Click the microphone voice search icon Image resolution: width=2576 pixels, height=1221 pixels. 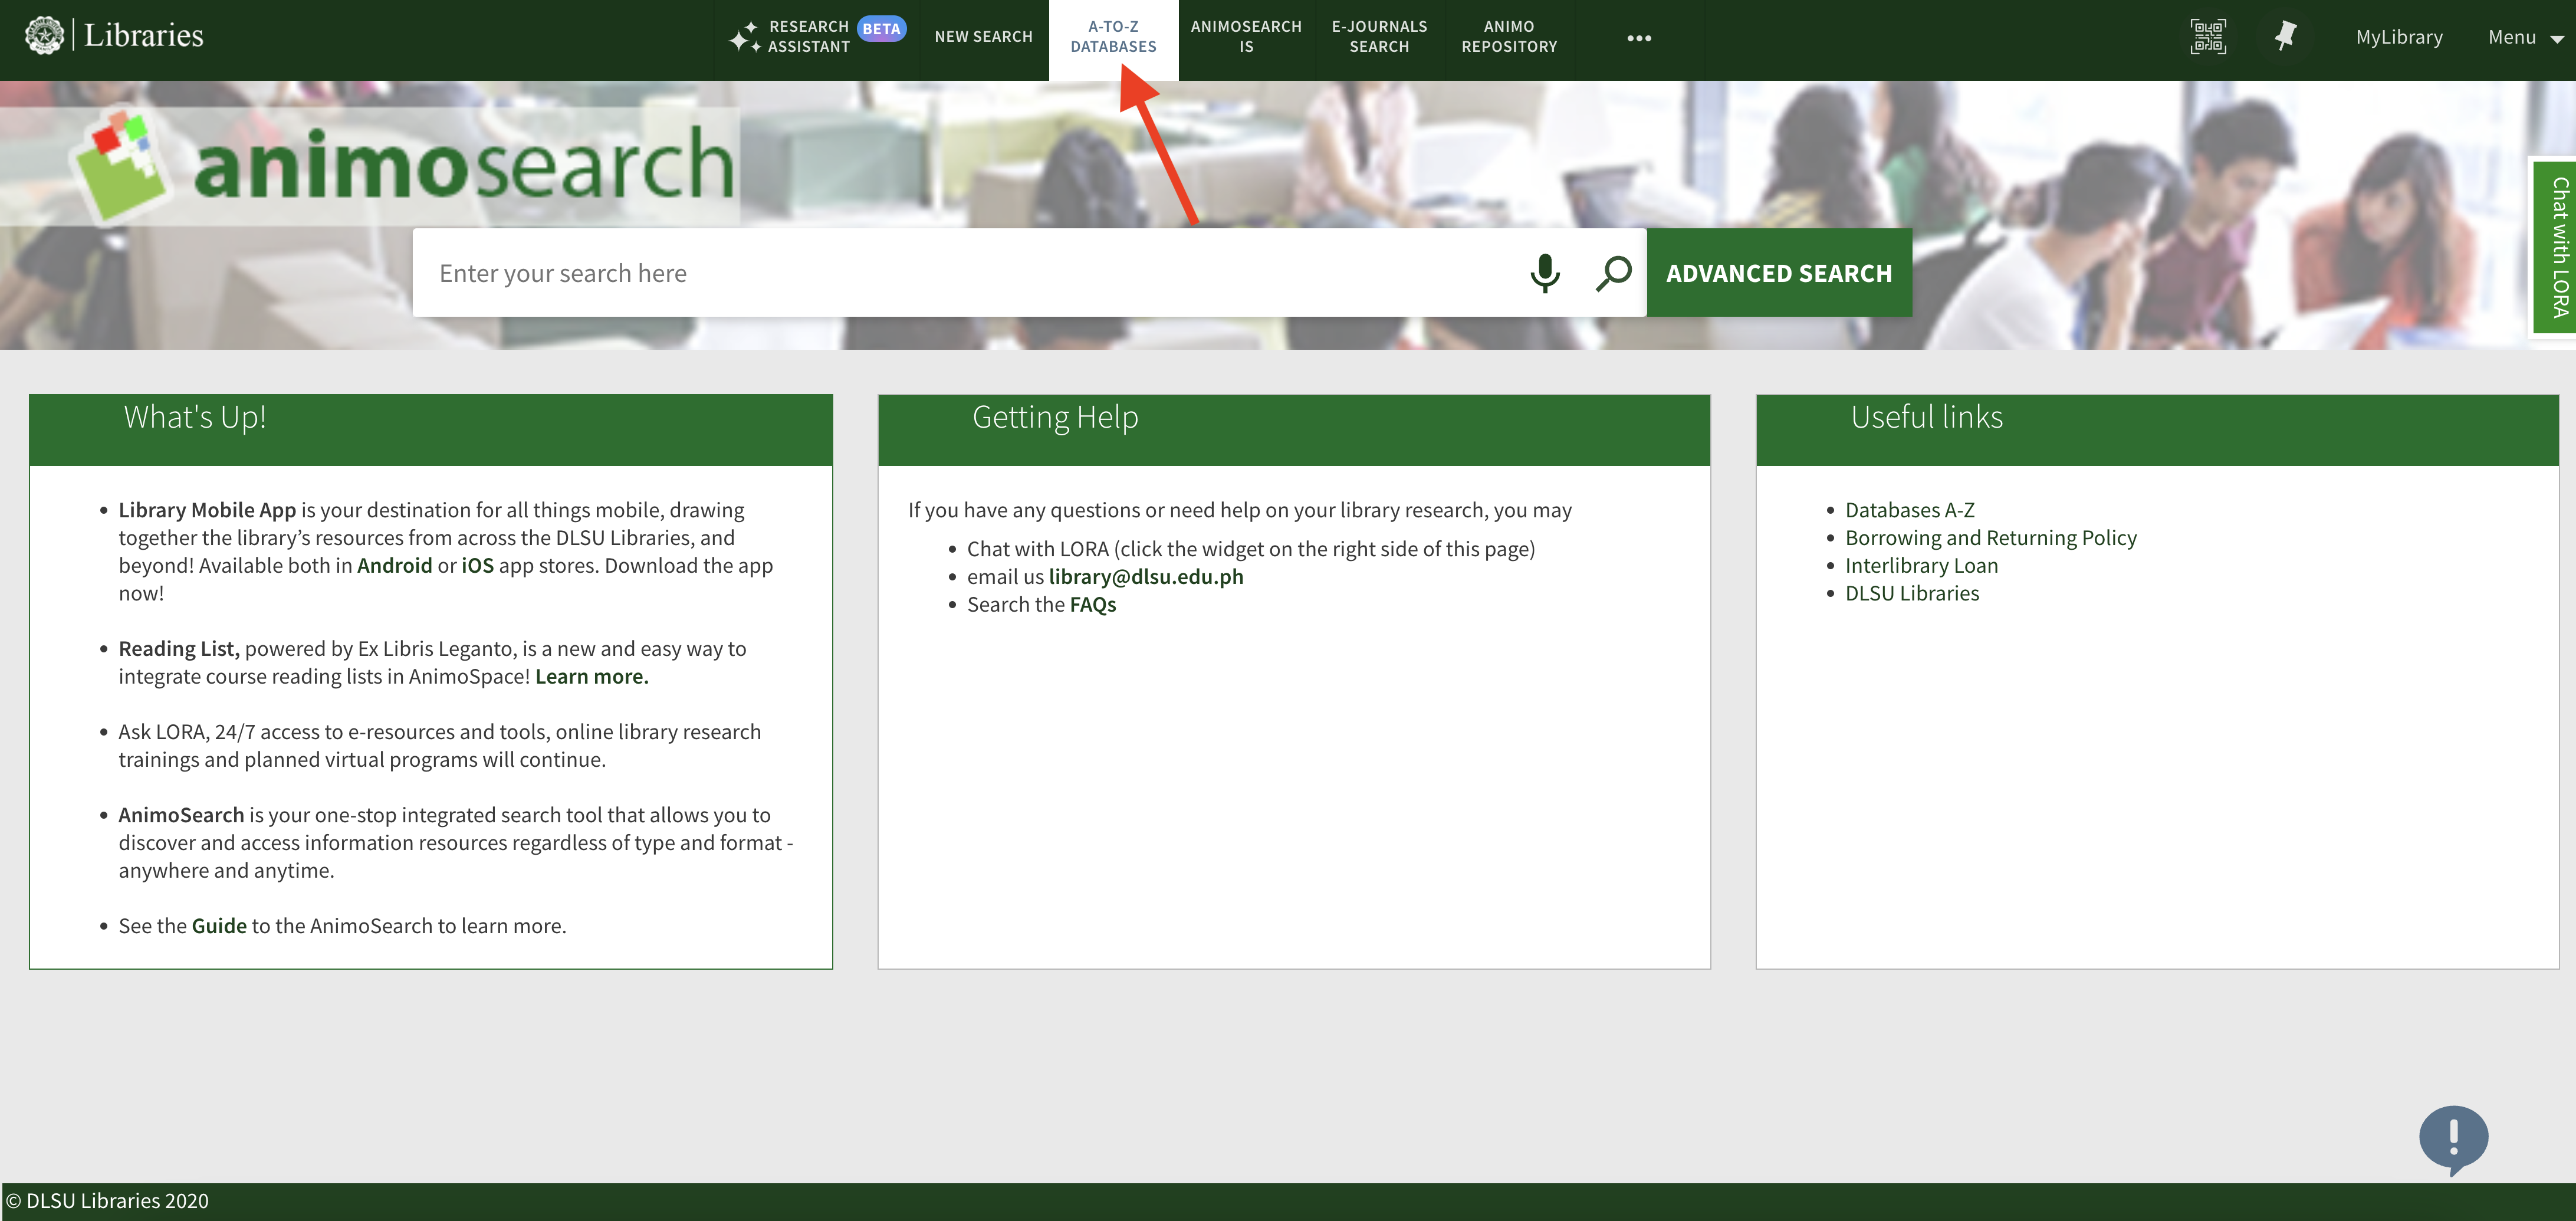[x=1544, y=272]
